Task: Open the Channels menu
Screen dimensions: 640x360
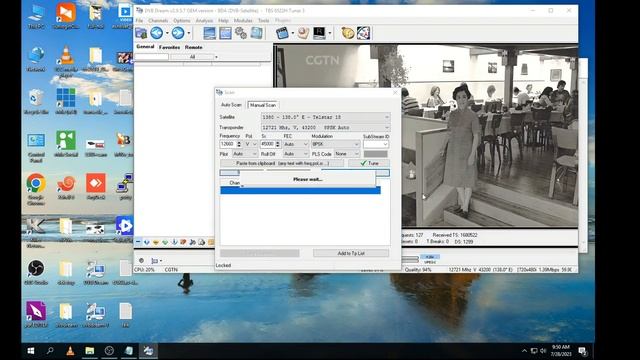Action: coord(158,20)
